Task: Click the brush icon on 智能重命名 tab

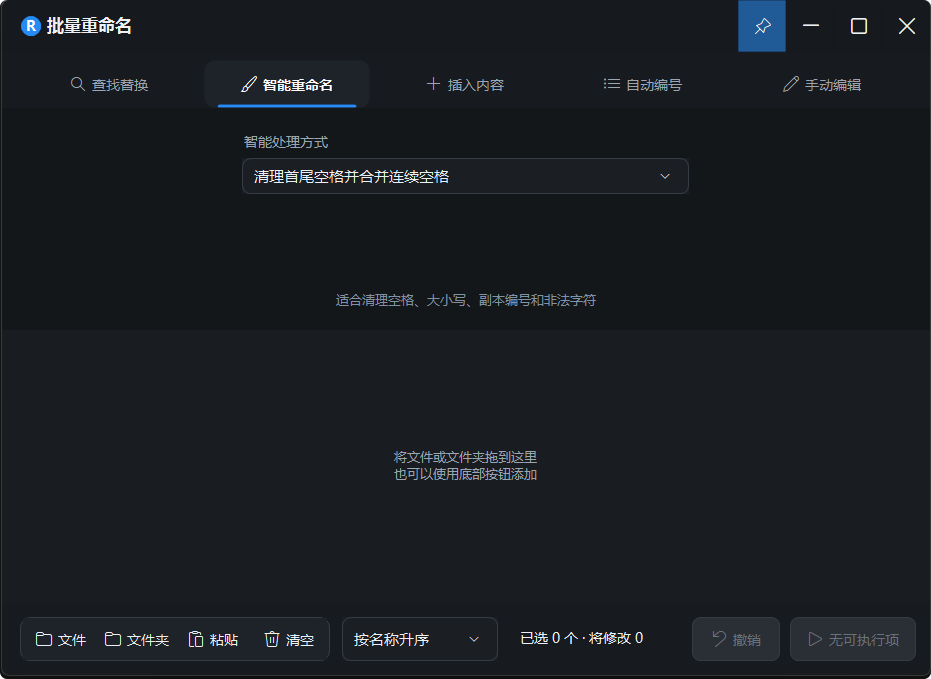Action: coord(249,84)
